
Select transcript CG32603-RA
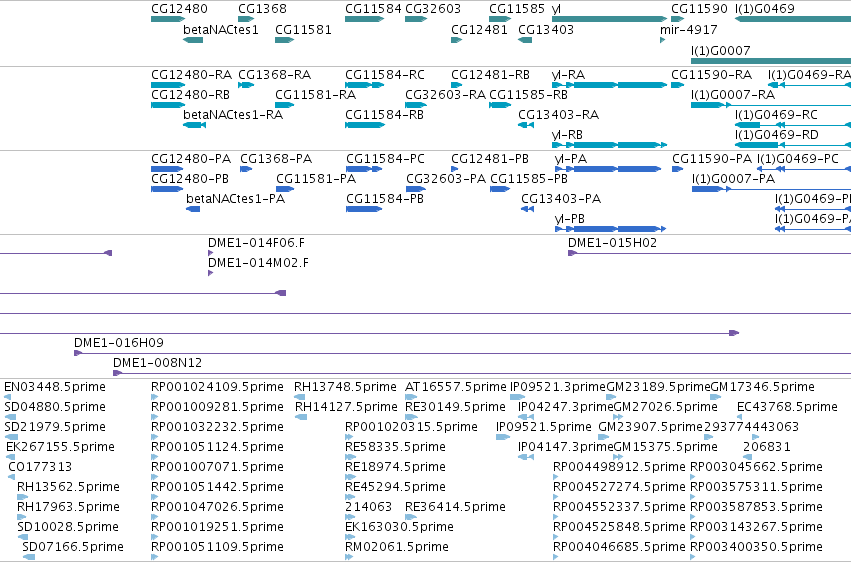tap(416, 105)
